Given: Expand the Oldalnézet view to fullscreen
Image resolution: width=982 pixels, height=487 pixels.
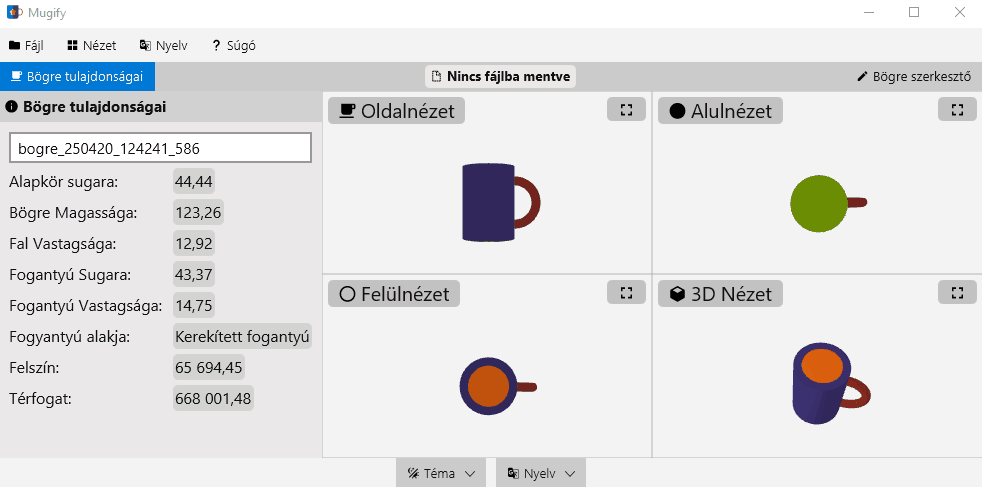Looking at the screenshot, I should (626, 110).
